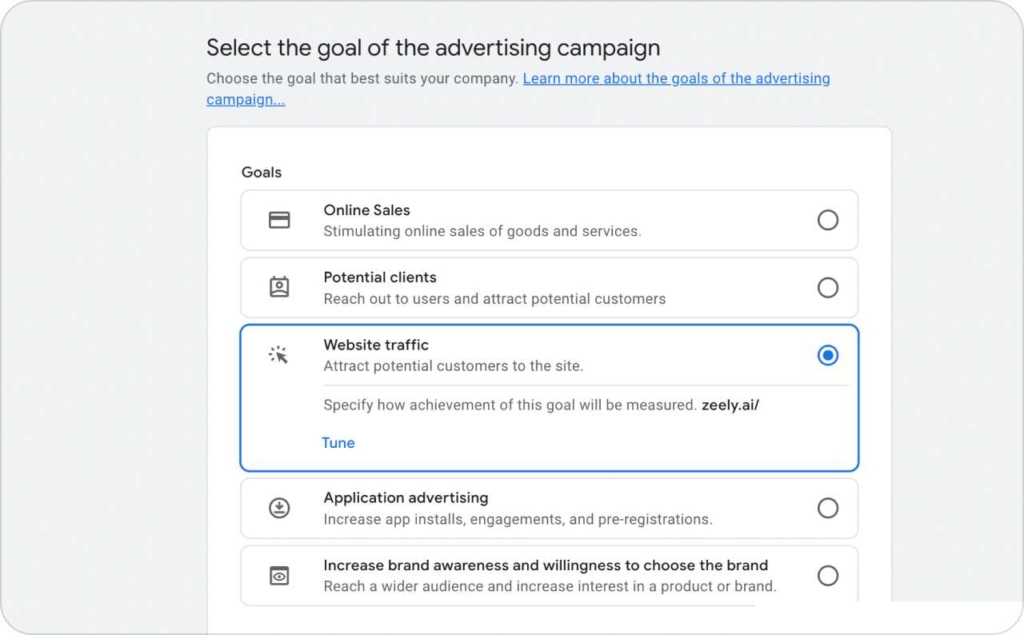
Task: Click the cursor icon beside Website traffic
Action: point(278,354)
